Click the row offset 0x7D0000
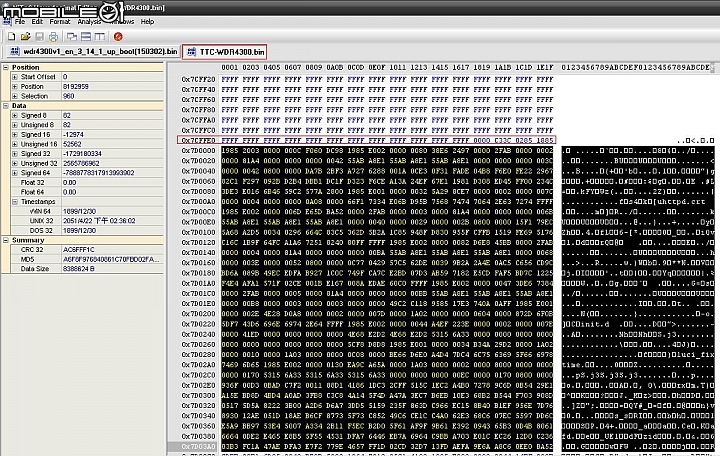Image resolution: width=720 pixels, height=456 pixels. 198,151
